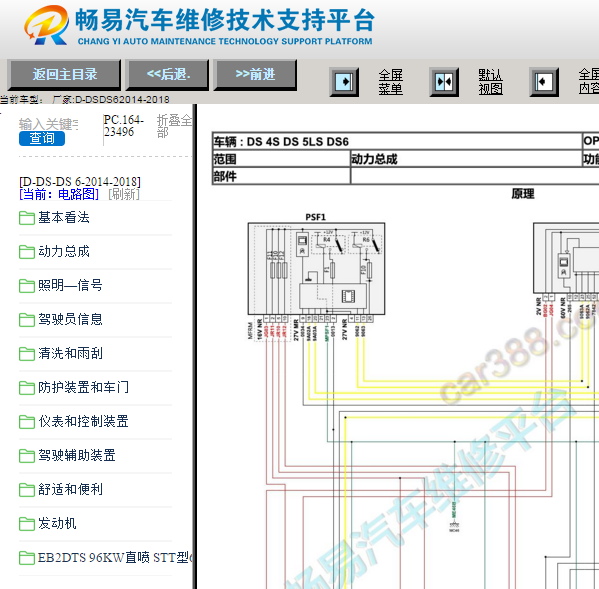Viewport: 599px width, 589px height.
Task: Click the 默认视图 text link
Action: point(491,82)
